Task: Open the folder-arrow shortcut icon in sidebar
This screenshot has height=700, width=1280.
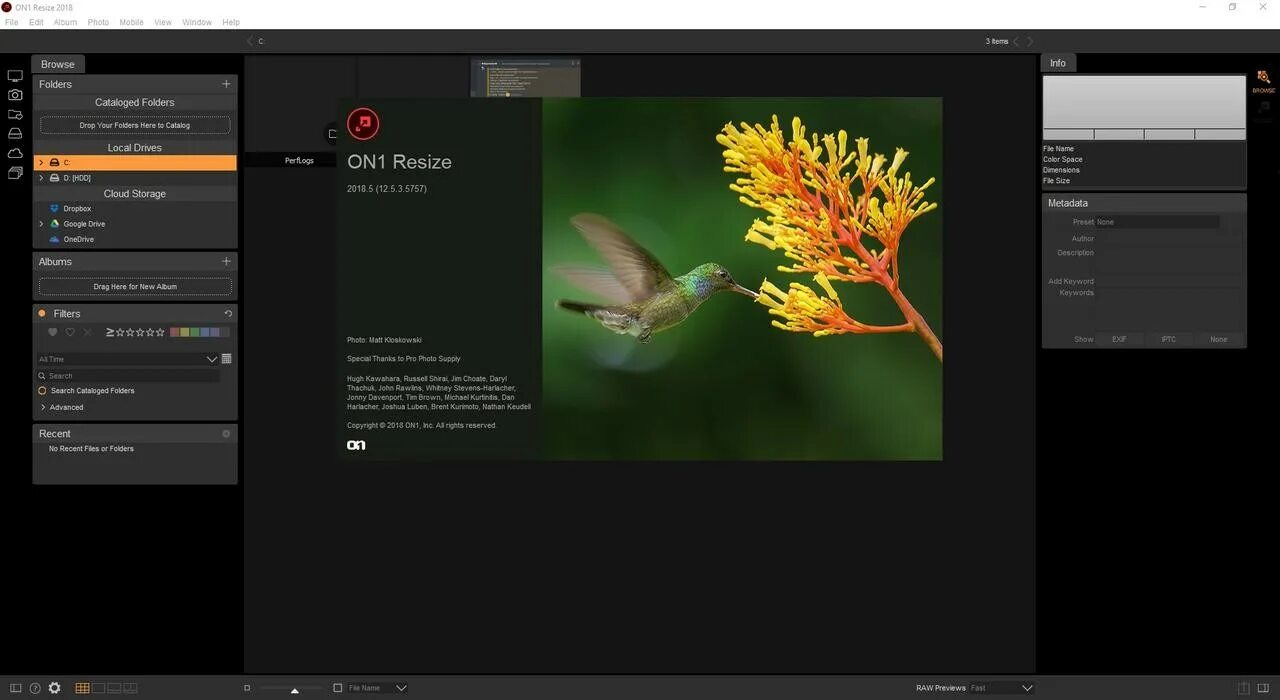Action: pos(15,114)
